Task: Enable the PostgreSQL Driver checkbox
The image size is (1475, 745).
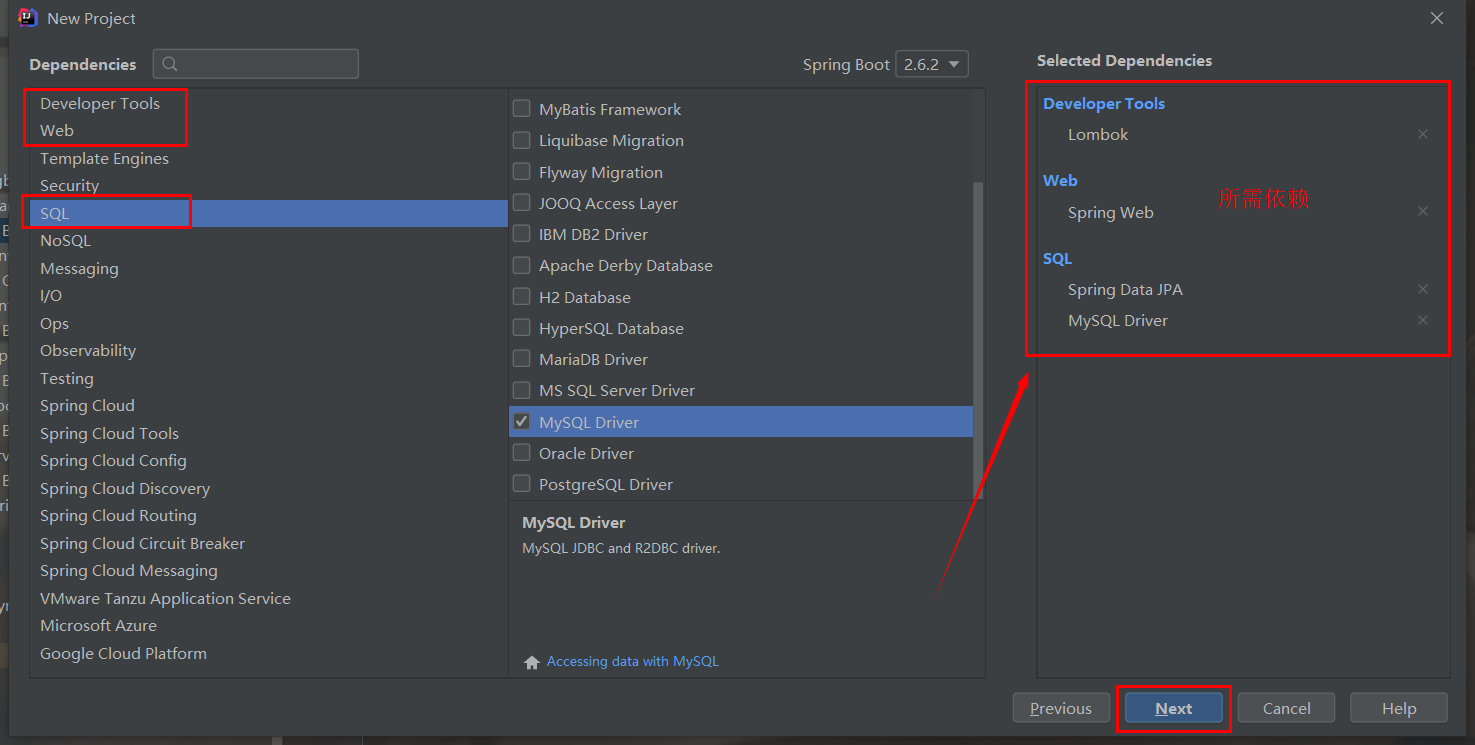Action: 522,484
